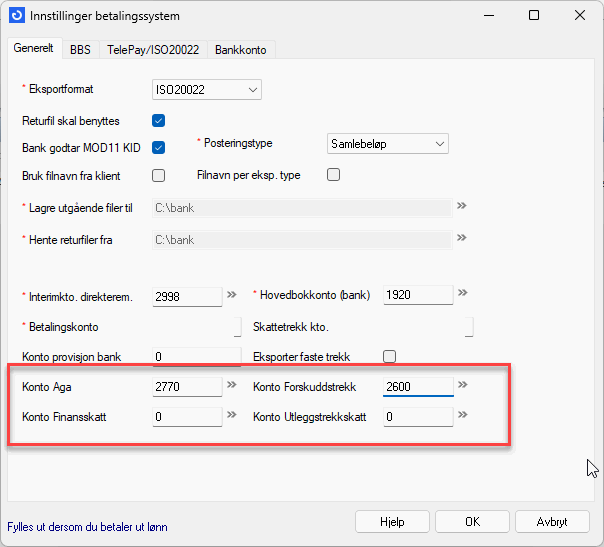Image resolution: width=604 pixels, height=547 pixels.
Task: Open the TelePay/ISO20022 tab
Action: tap(152, 49)
